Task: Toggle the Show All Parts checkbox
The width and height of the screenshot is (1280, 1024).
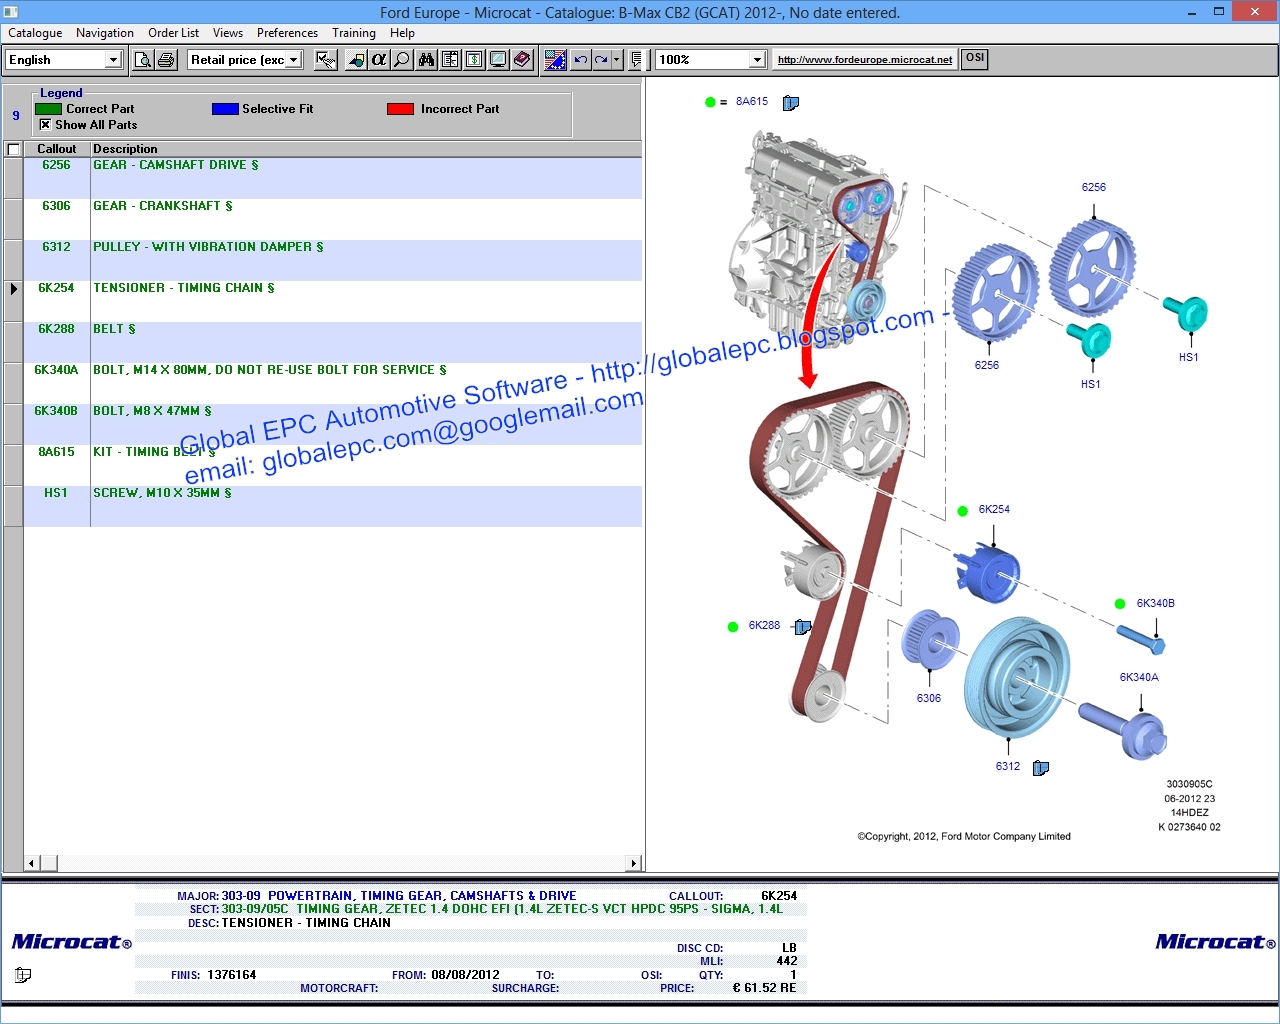Action: click(45, 125)
